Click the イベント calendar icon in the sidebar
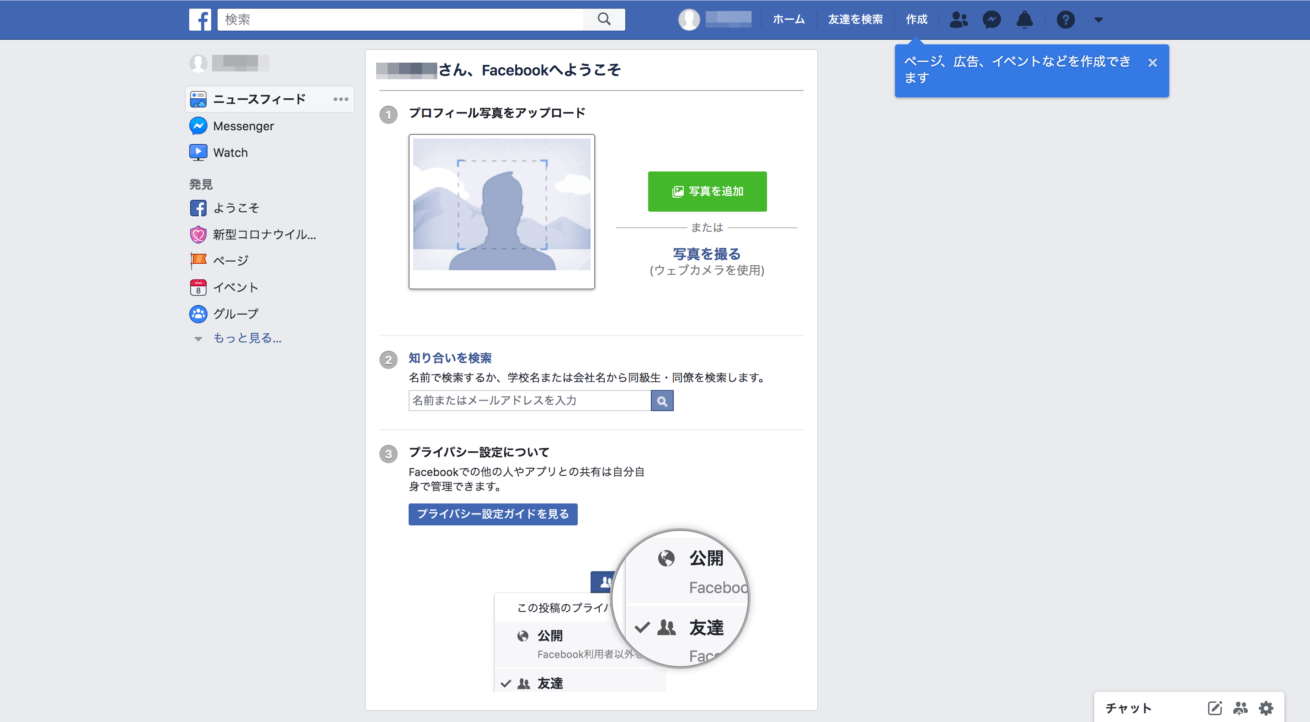Viewport: 1310px width, 722px height. (198, 288)
